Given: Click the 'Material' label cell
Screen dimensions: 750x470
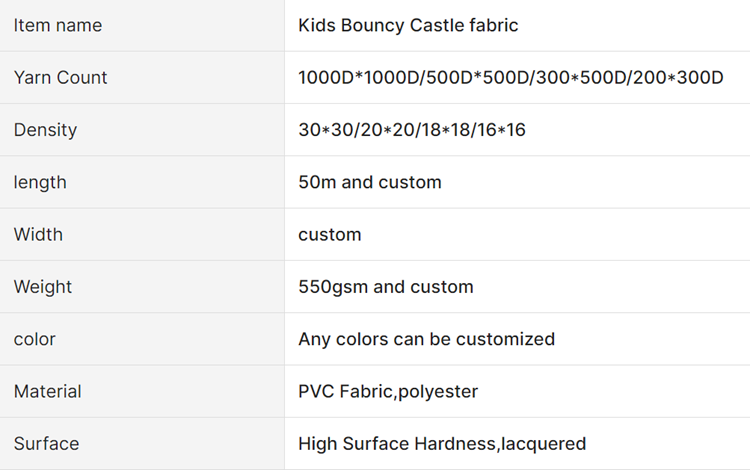Looking at the screenshot, I should click(48, 391).
